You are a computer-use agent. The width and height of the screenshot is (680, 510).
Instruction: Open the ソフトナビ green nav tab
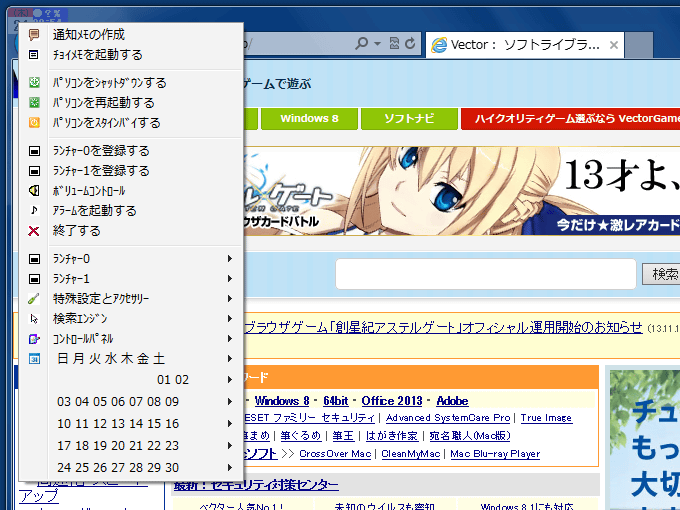pos(409,118)
